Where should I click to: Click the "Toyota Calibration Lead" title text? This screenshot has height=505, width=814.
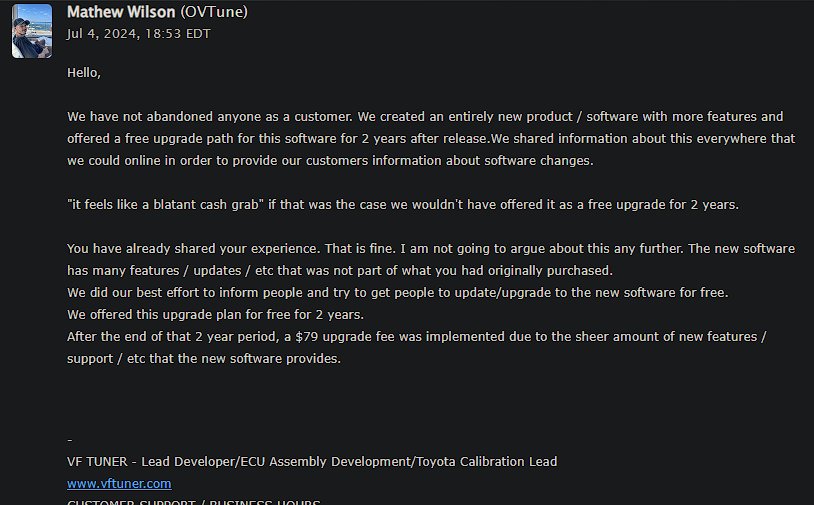point(486,461)
